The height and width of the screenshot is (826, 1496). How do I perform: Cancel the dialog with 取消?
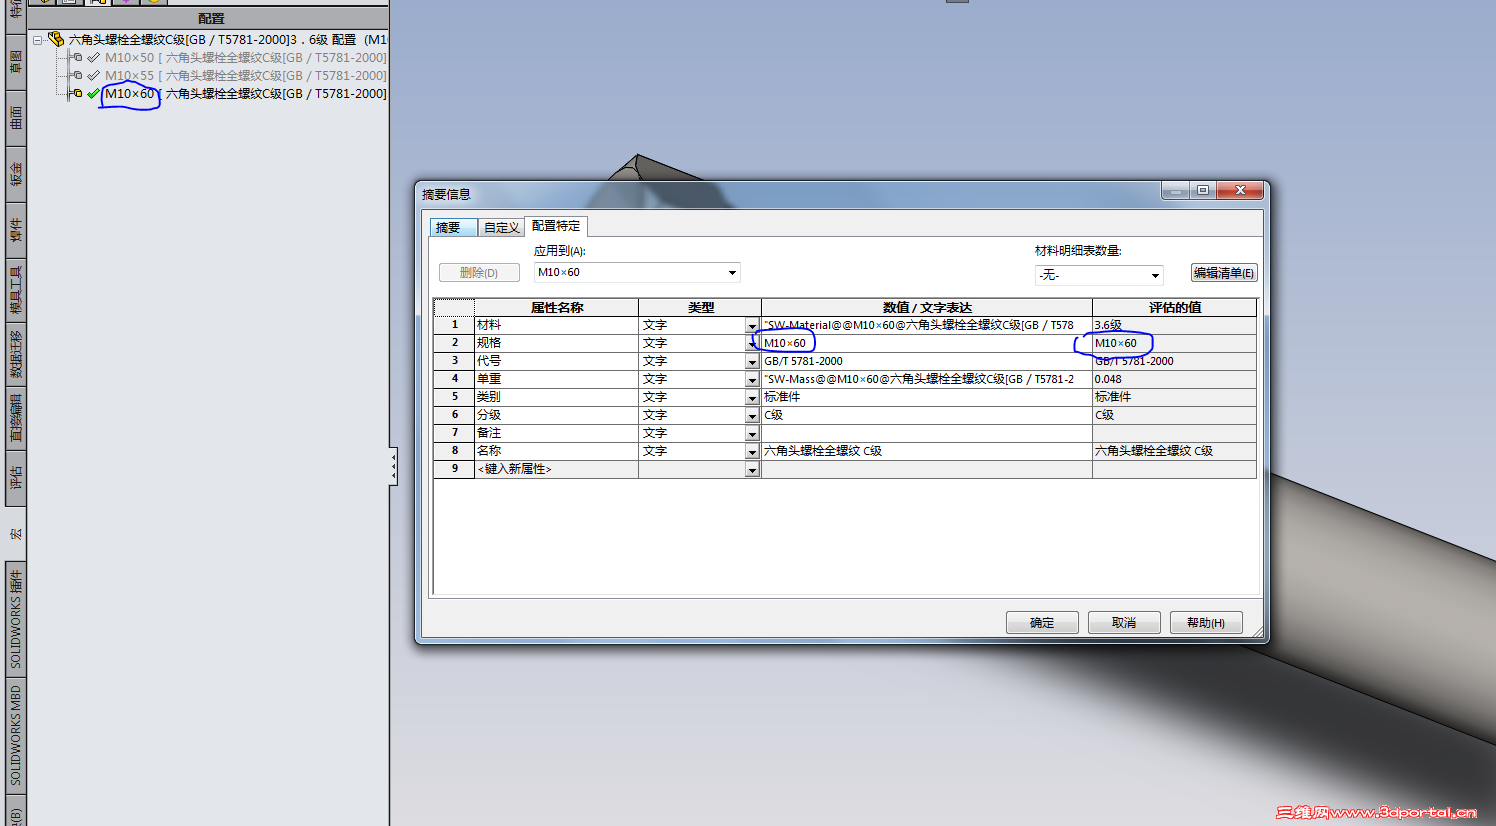click(x=1124, y=623)
